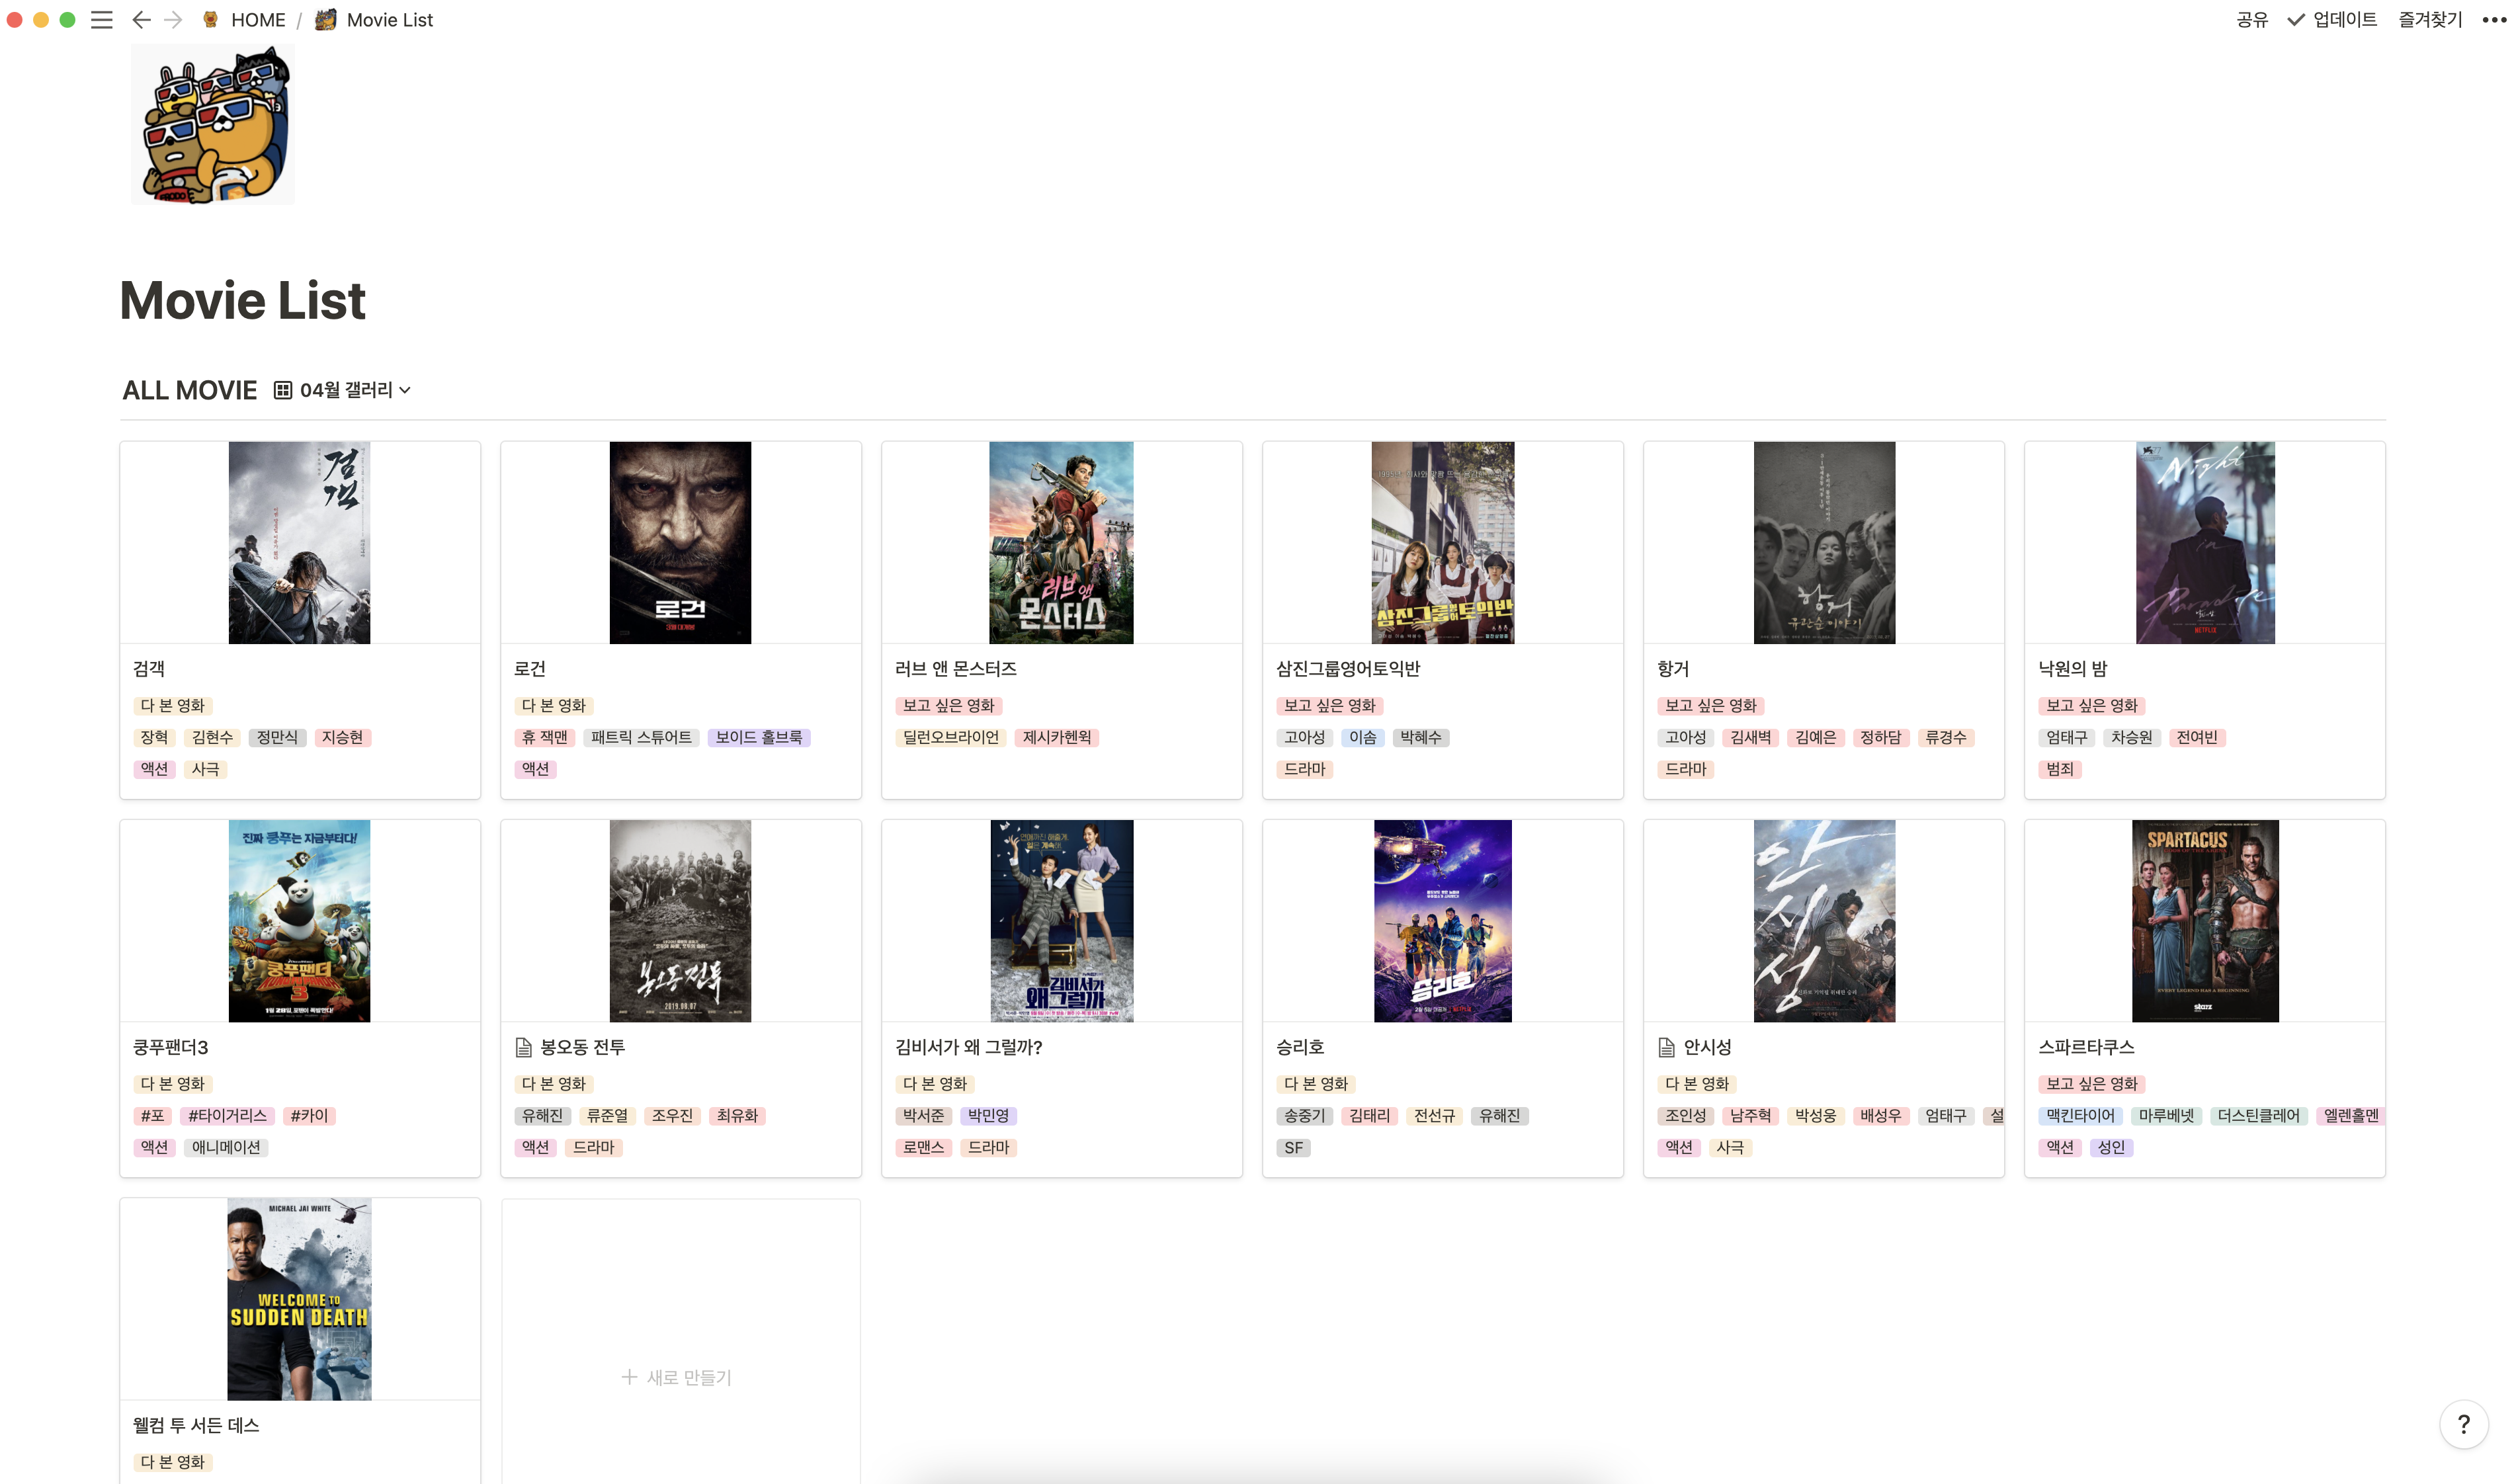
Task: Click the Movie List breadcrumb
Action: tap(389, 20)
